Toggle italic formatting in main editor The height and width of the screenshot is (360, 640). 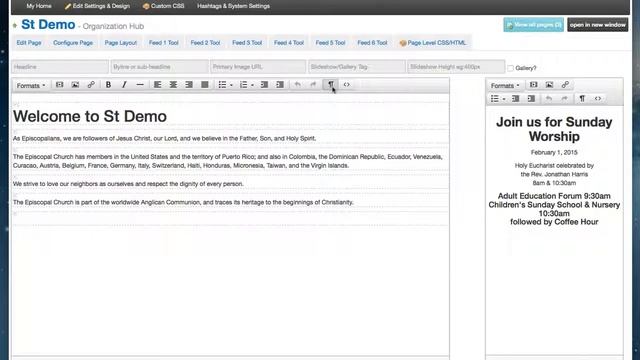click(x=124, y=85)
